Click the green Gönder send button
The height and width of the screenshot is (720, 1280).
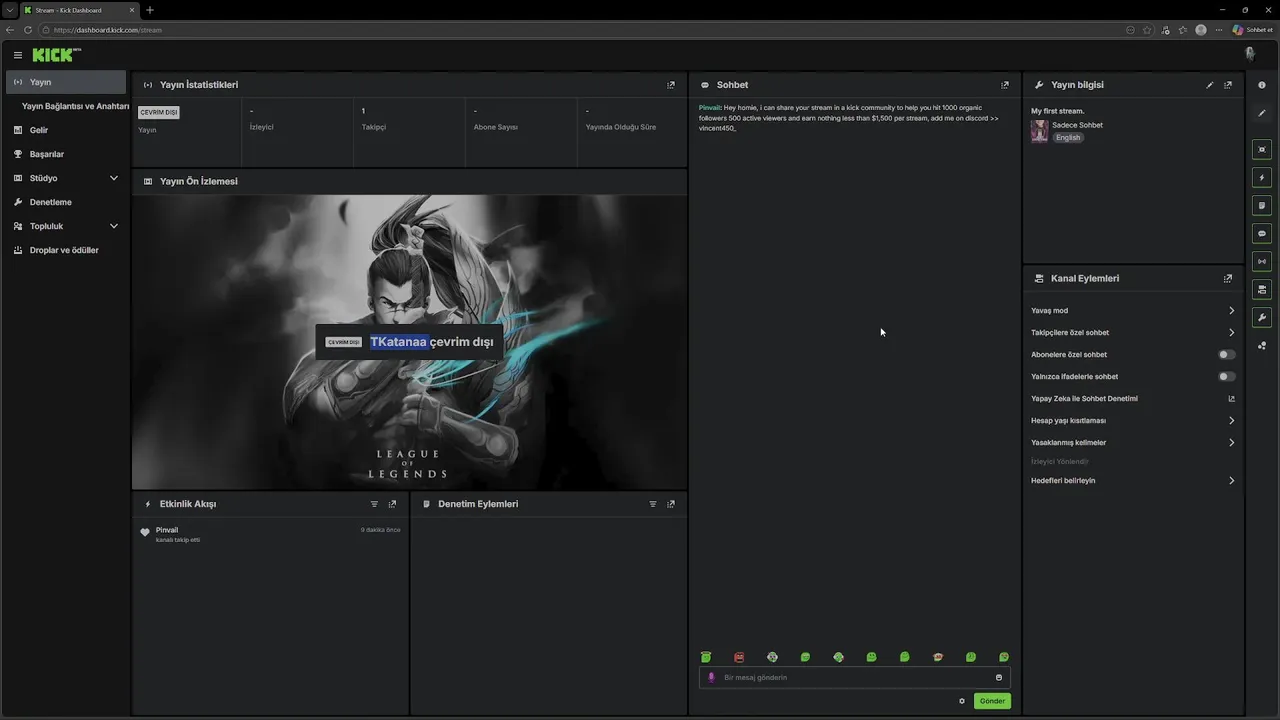click(x=992, y=701)
